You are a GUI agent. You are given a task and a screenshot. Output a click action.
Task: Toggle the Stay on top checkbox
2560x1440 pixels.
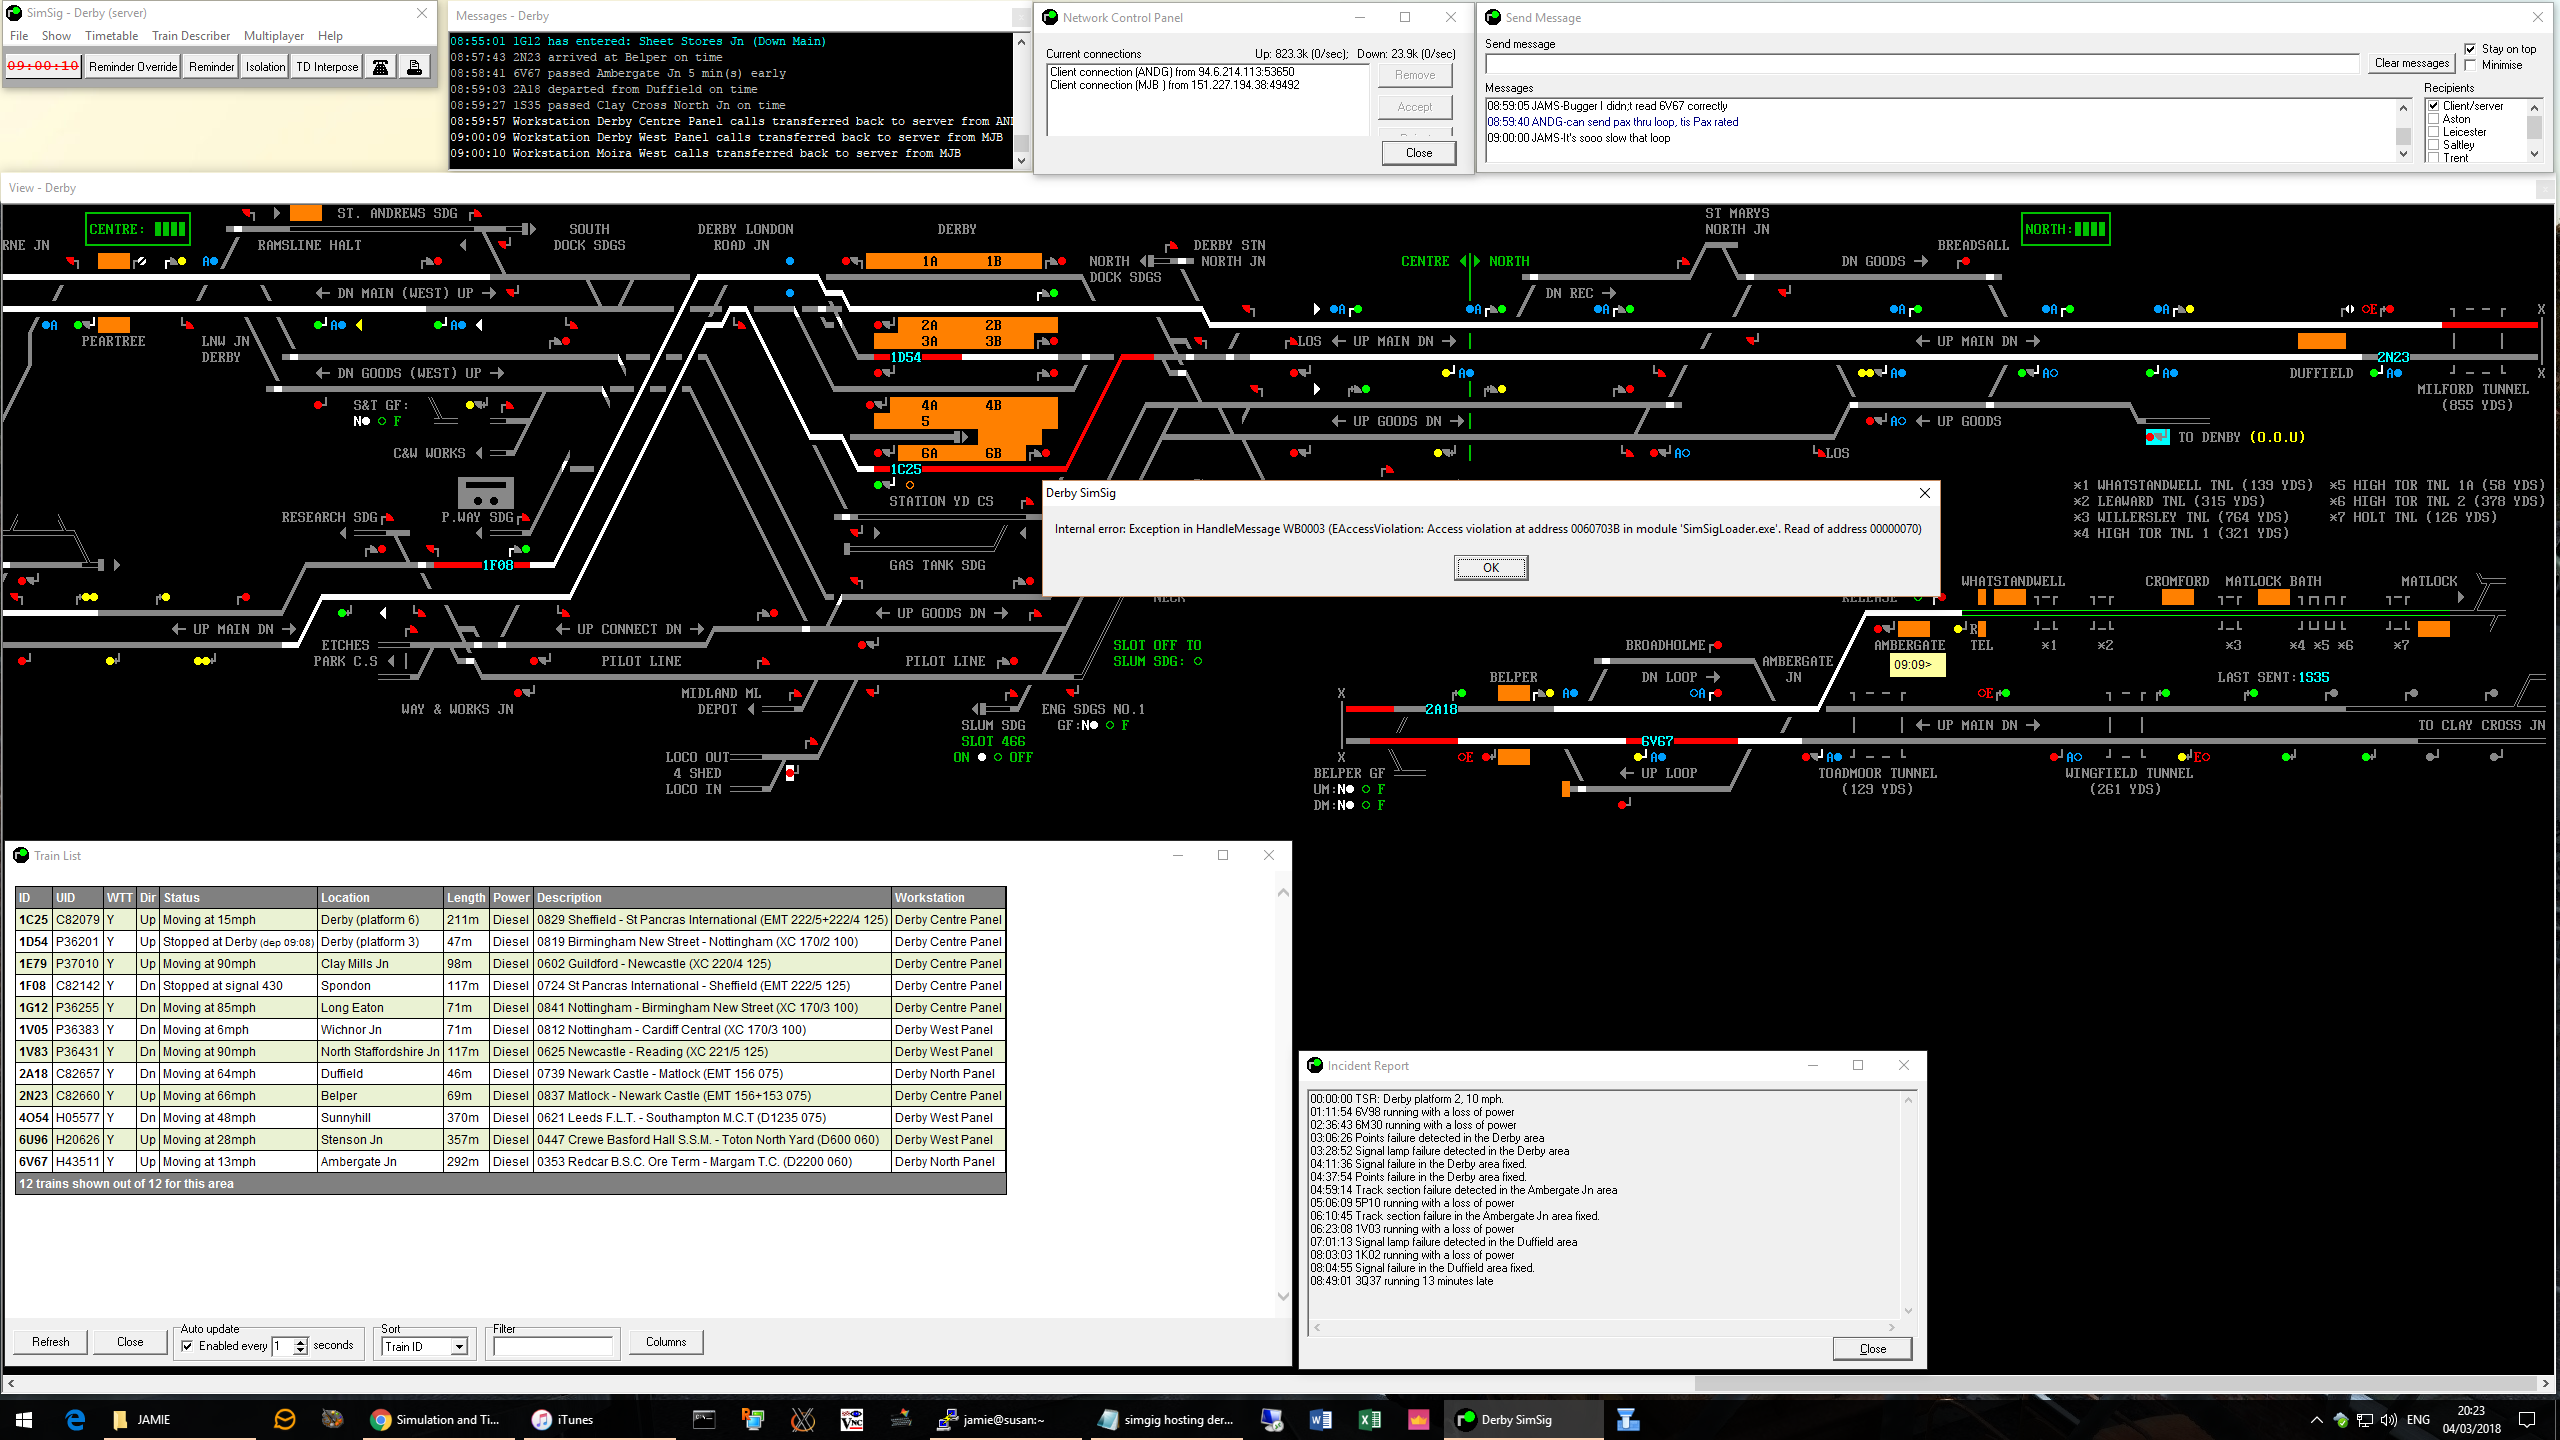pos(2471,49)
